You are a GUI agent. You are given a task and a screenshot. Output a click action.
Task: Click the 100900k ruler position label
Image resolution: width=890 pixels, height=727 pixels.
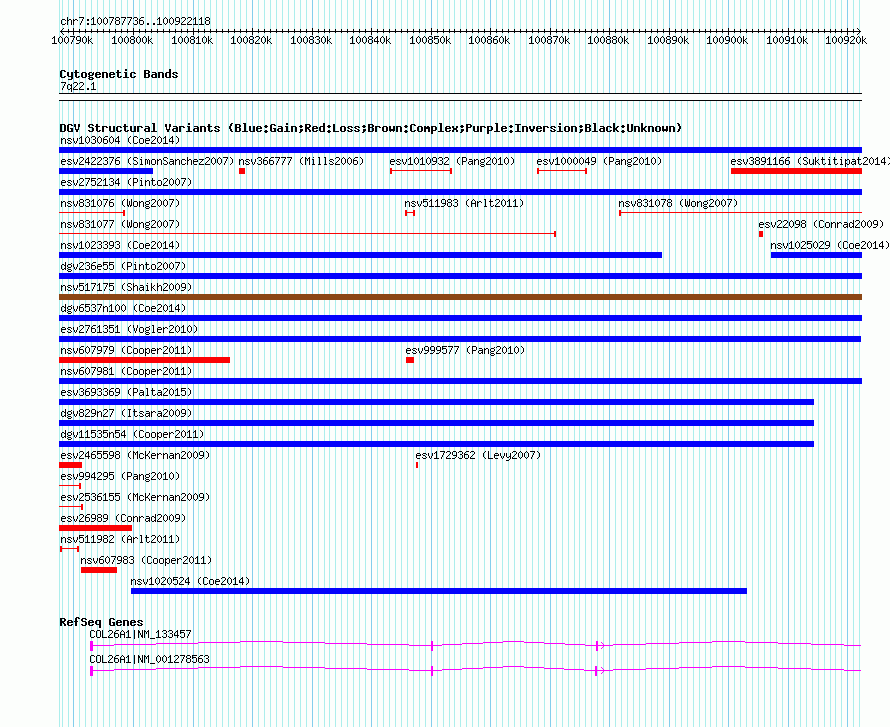(x=727, y=40)
